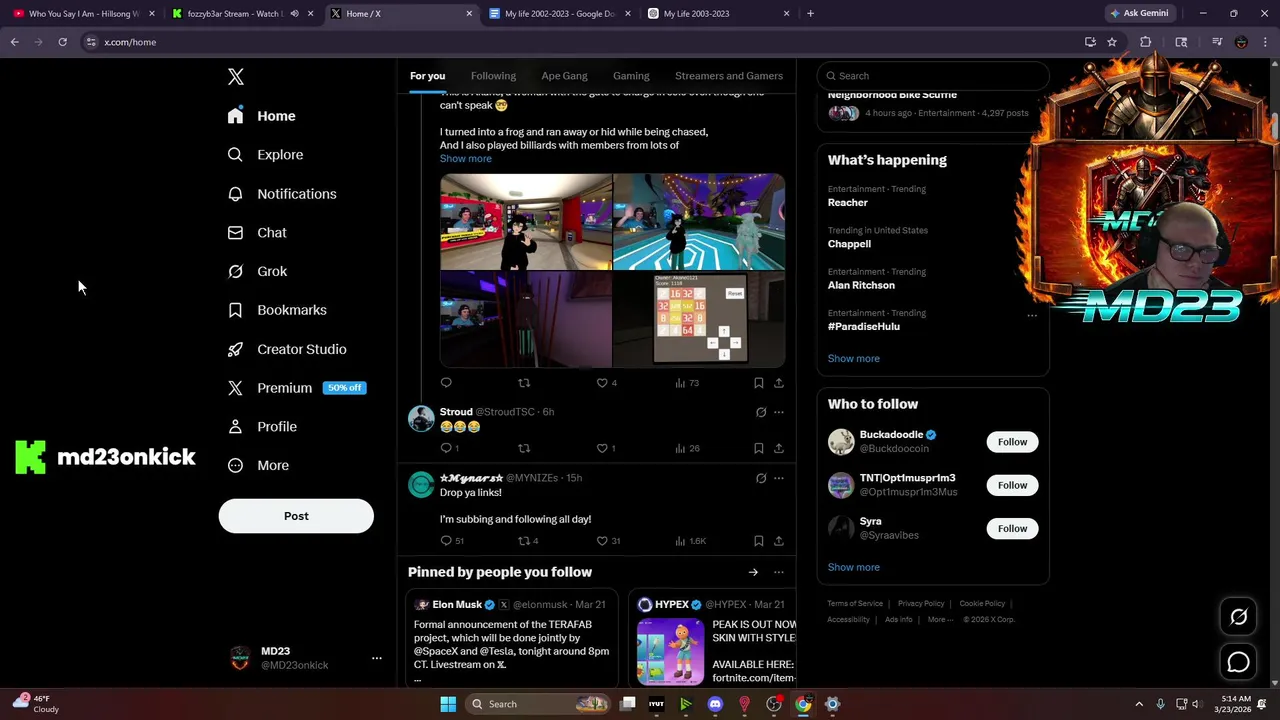The height and width of the screenshot is (720, 1280).
Task: Open Bookmarks in the sidebar
Action: (x=277, y=310)
